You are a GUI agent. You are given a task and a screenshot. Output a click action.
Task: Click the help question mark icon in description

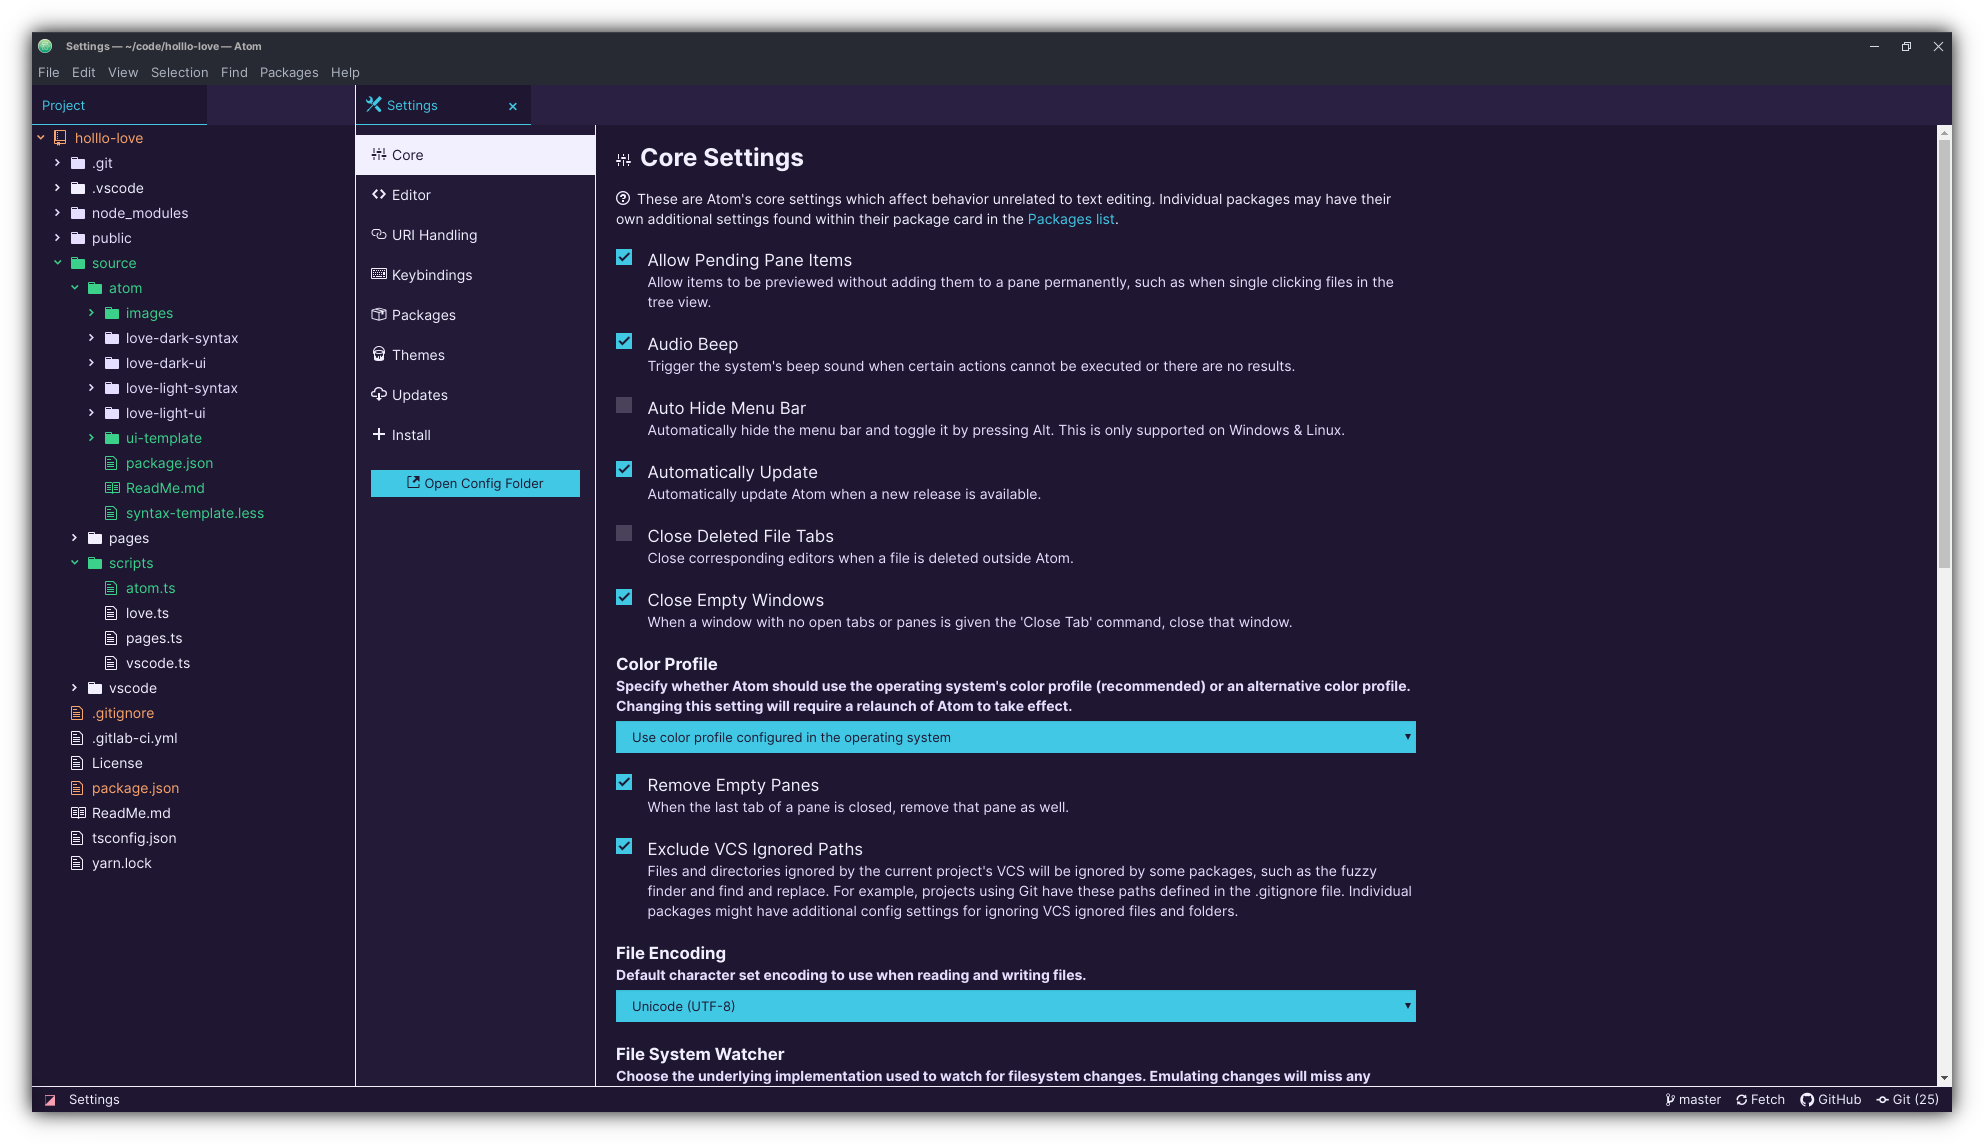623,199
